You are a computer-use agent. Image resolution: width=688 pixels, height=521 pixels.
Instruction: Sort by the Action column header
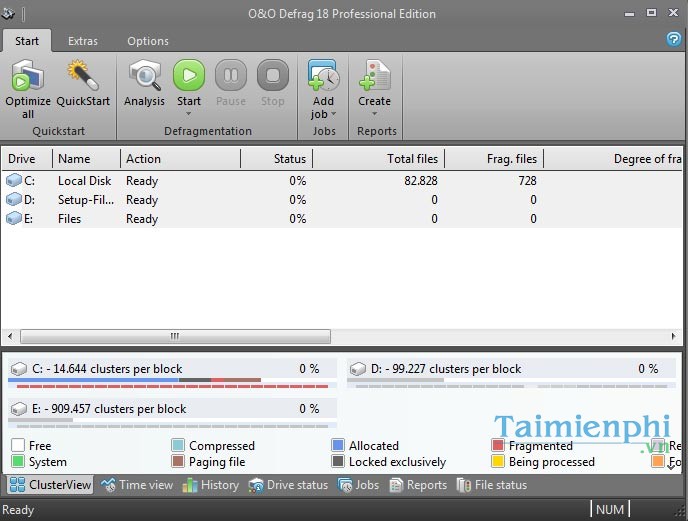pyautogui.click(x=180, y=158)
